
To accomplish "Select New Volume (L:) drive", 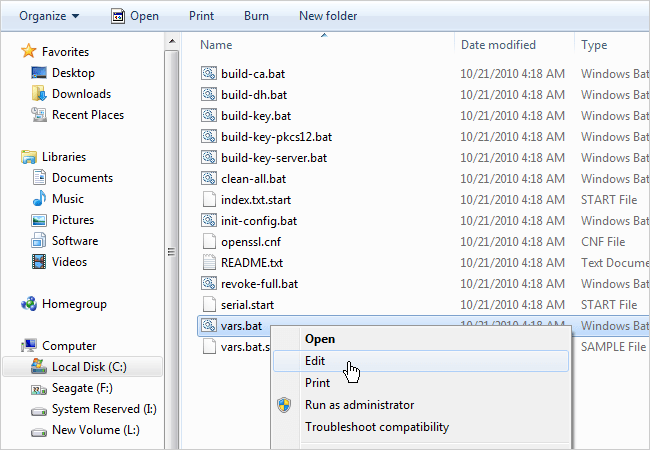I will coord(95,430).
